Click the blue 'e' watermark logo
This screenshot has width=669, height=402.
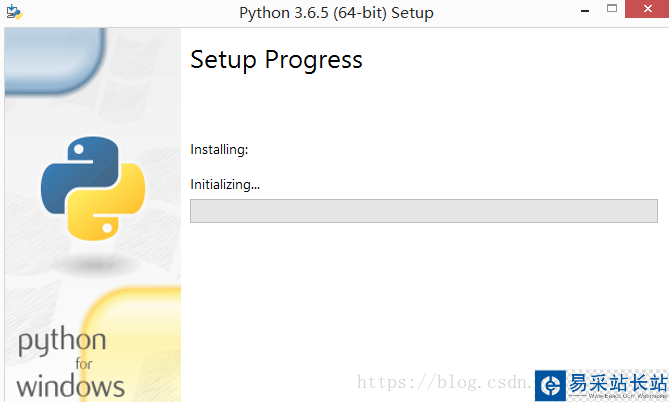(x=550, y=385)
